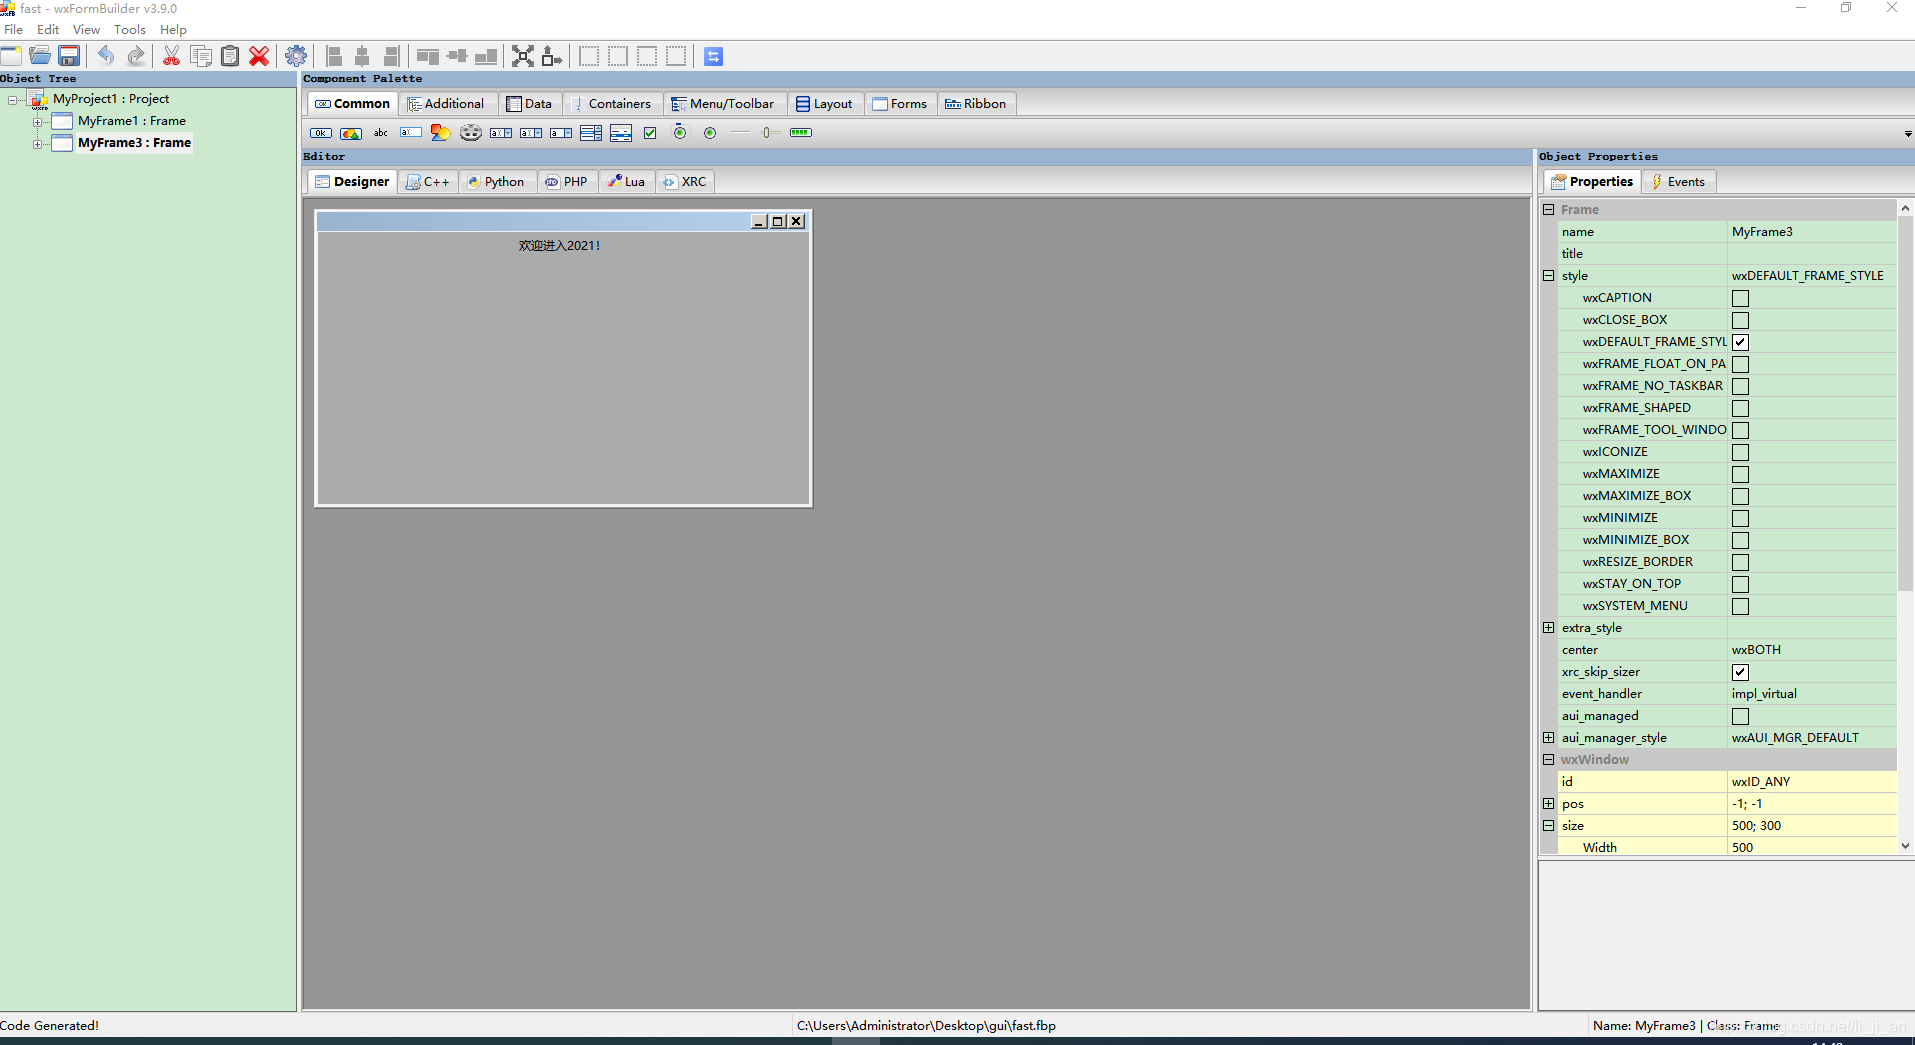Screen dimensions: 1915x1045
Task: Check the wxFRAME_NO_TASKBAR option
Action: click(1740, 386)
